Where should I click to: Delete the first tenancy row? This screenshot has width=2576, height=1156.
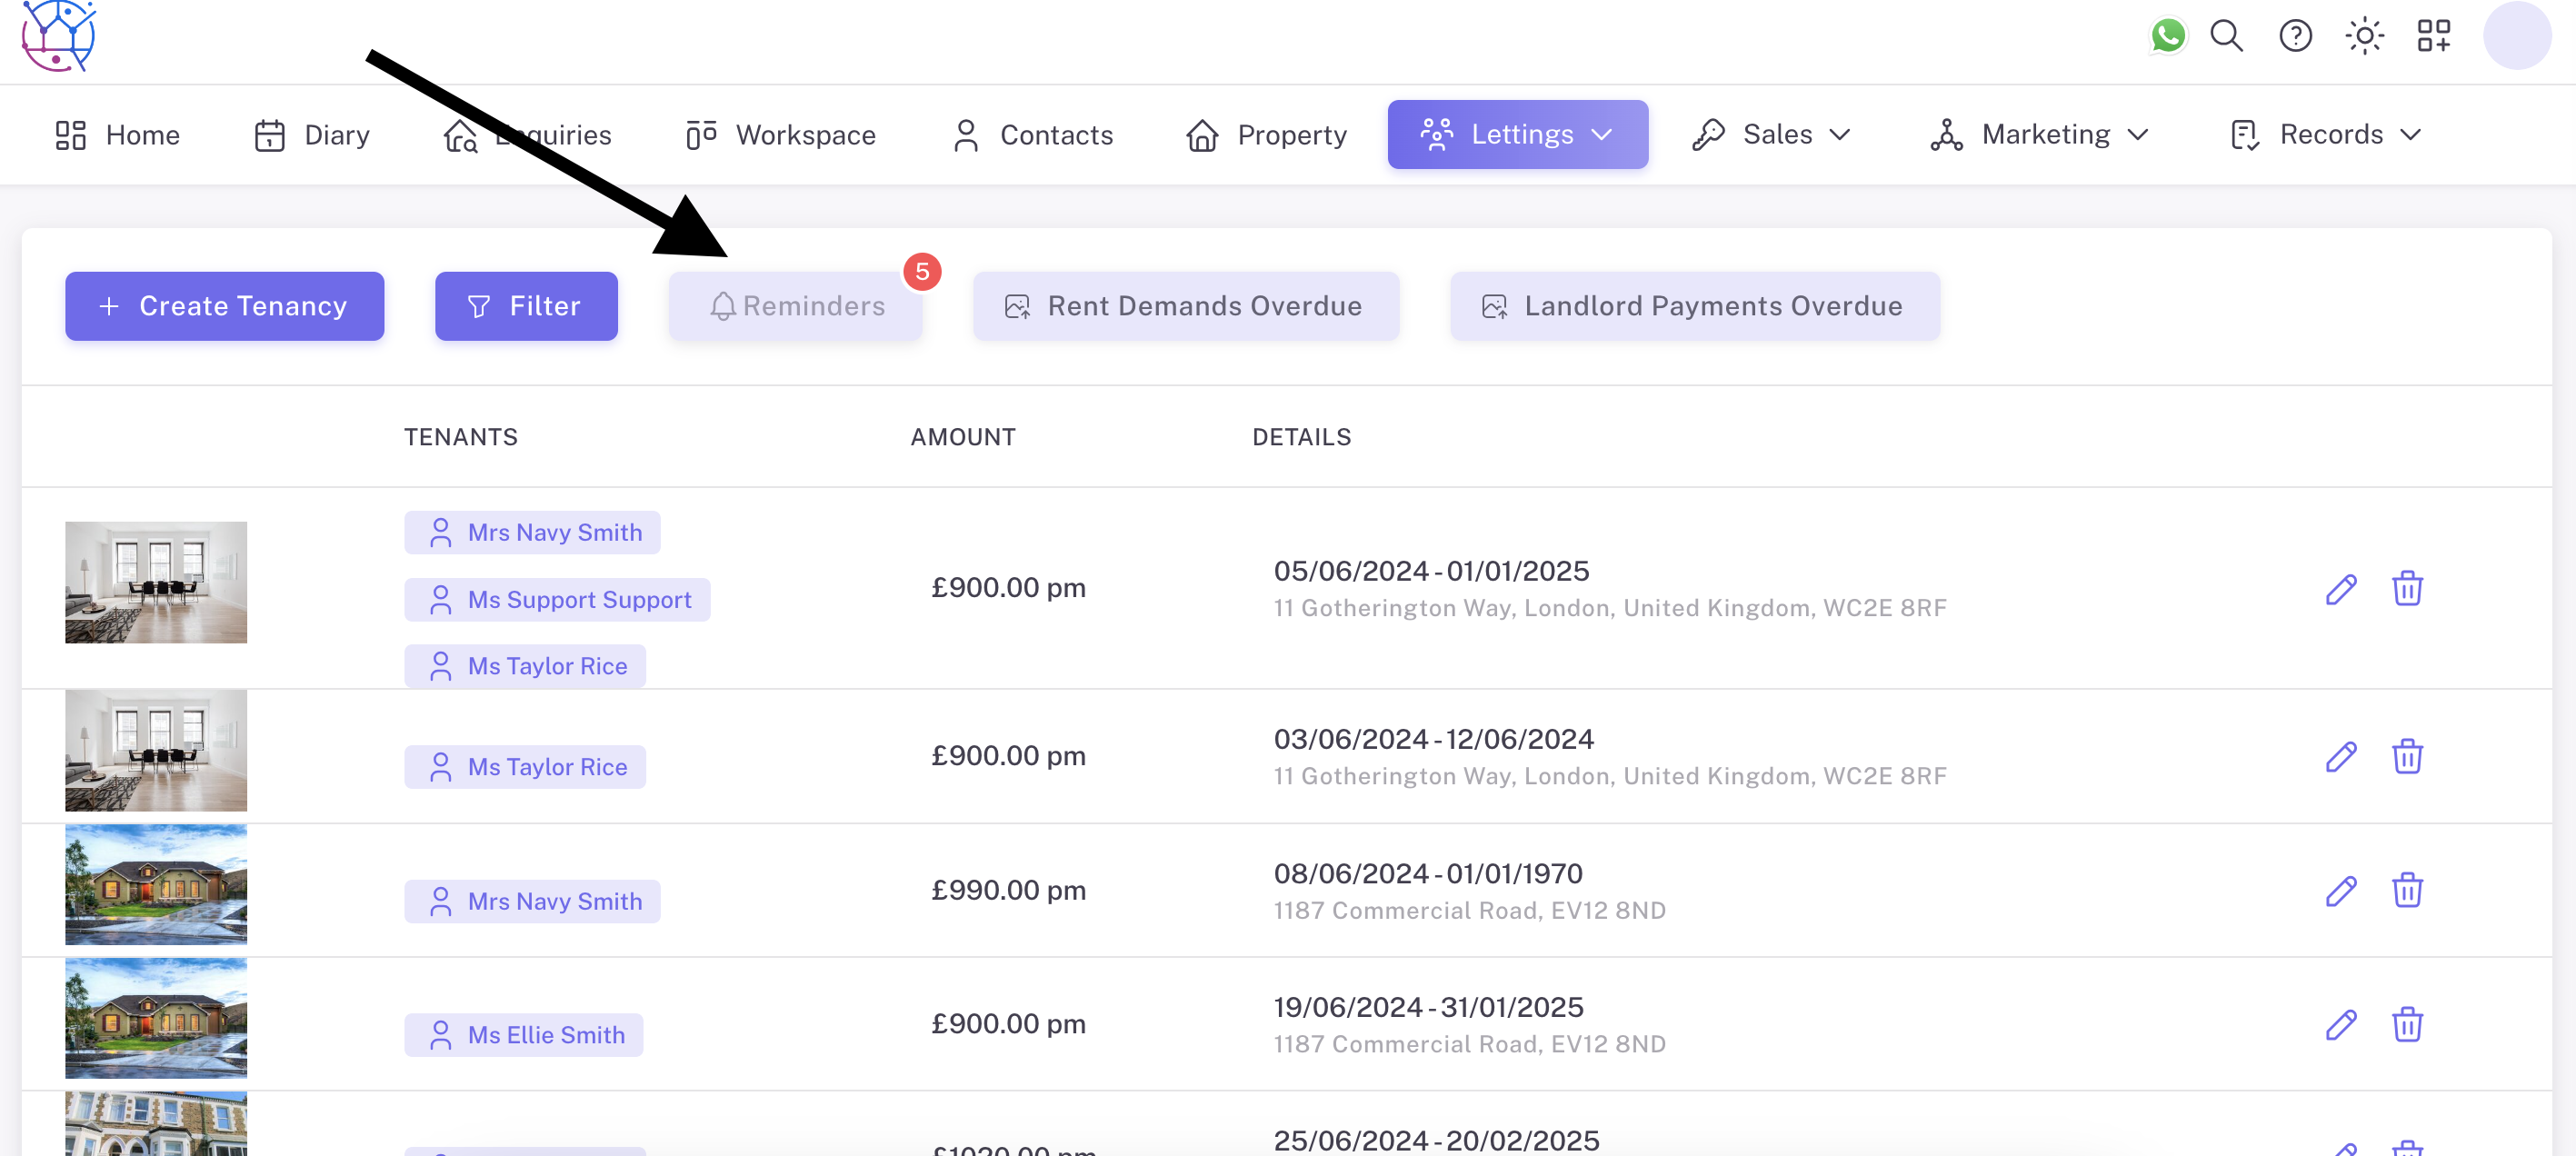point(2406,588)
